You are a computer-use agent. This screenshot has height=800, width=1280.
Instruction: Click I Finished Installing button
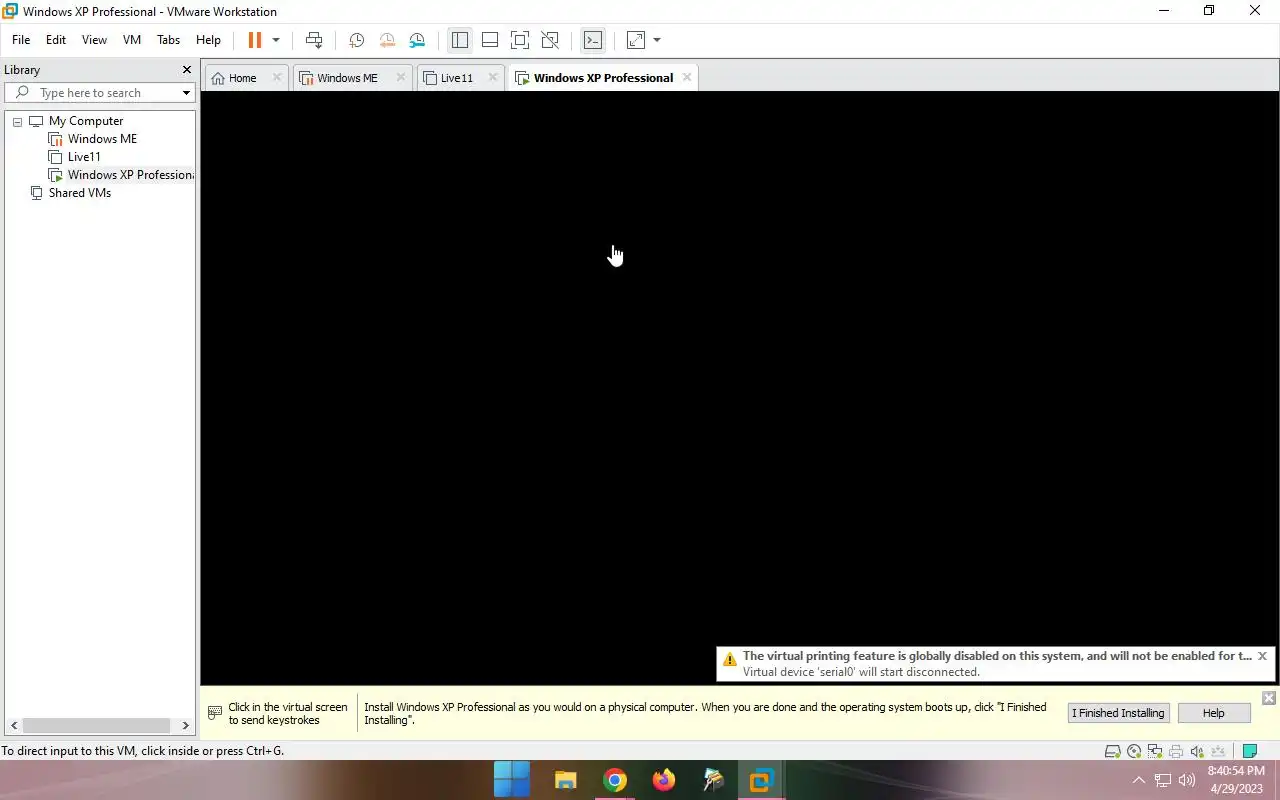point(1118,713)
